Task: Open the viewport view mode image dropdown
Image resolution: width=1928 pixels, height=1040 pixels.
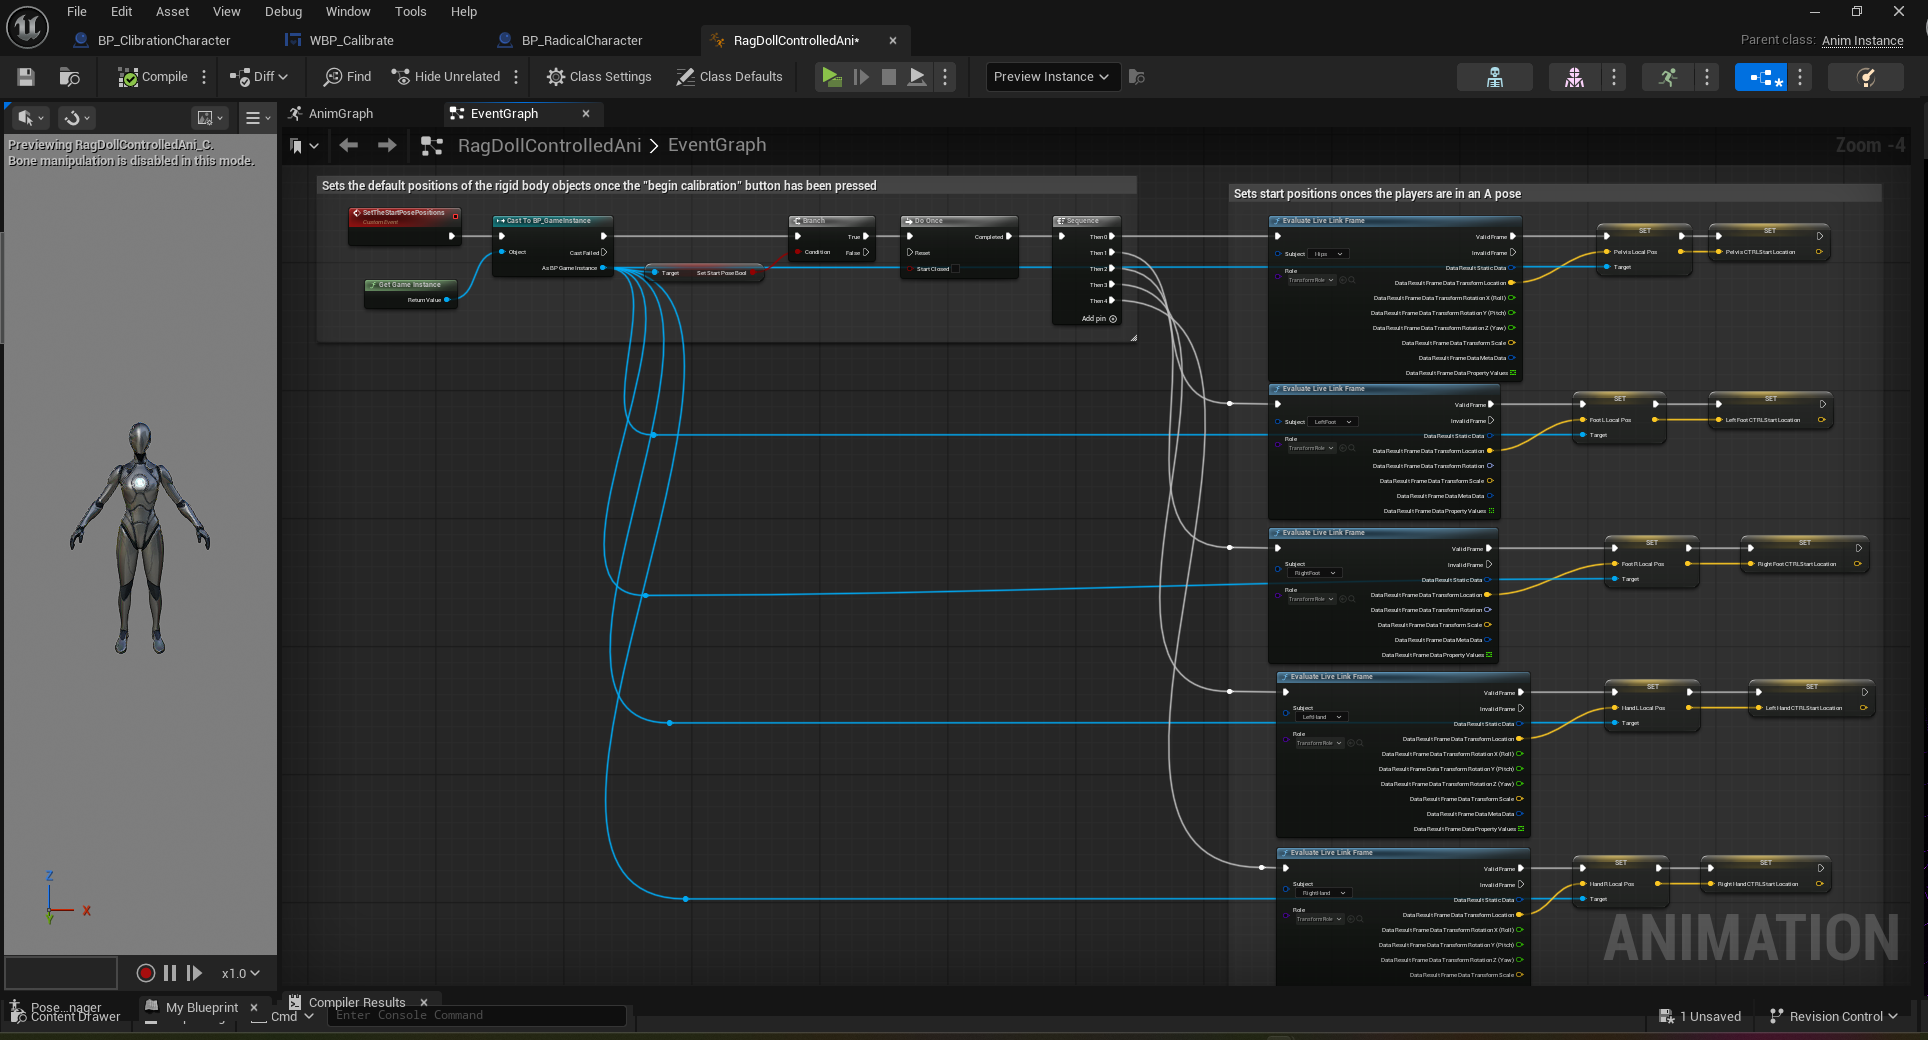Action: 210,118
